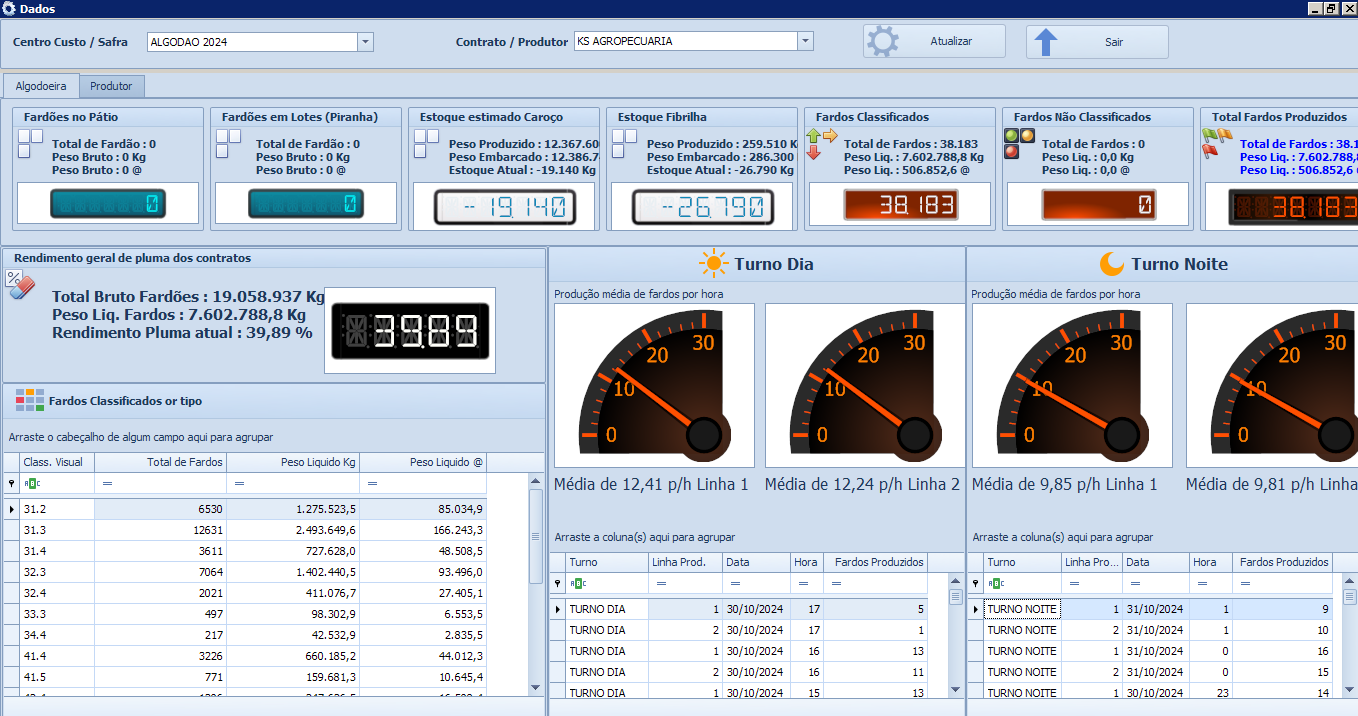Click the arrows icon in Fardos Classificados panel
The image size is (1358, 716).
point(821,143)
